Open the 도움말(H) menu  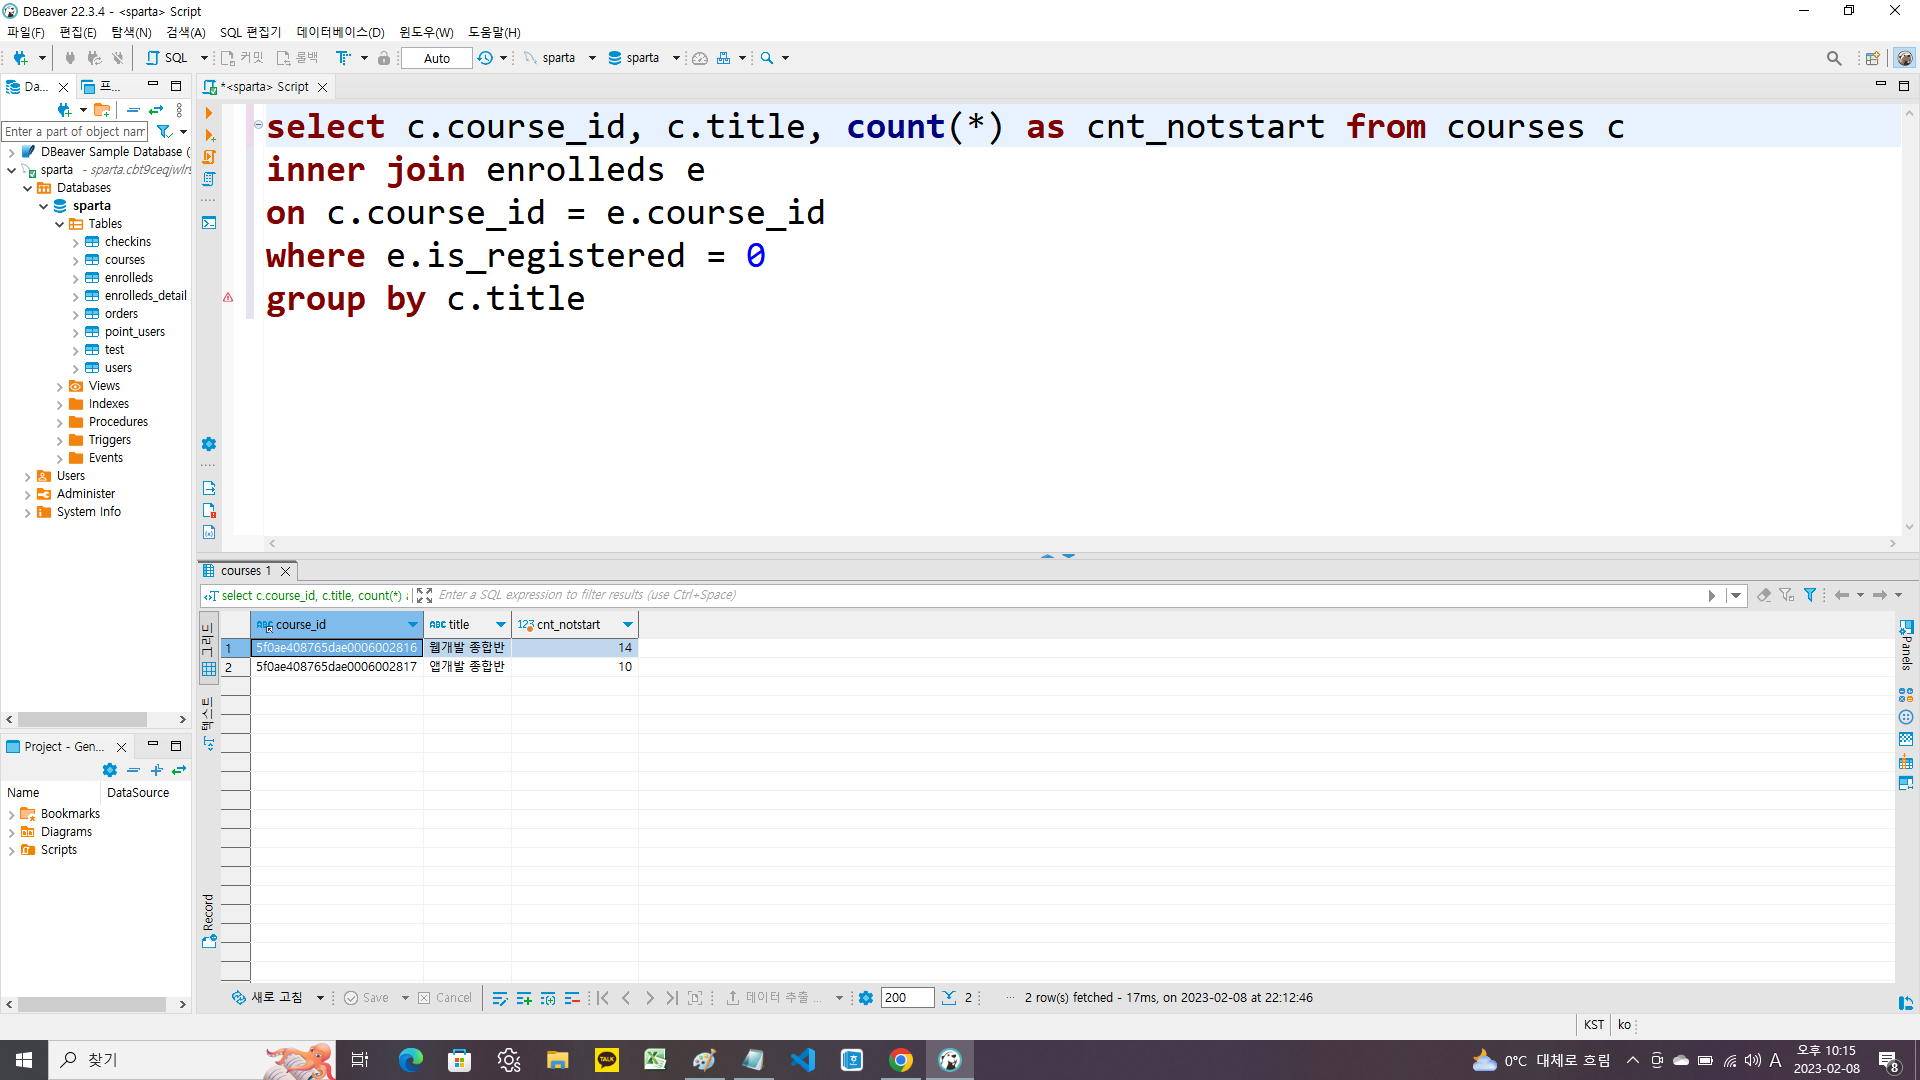pos(495,32)
